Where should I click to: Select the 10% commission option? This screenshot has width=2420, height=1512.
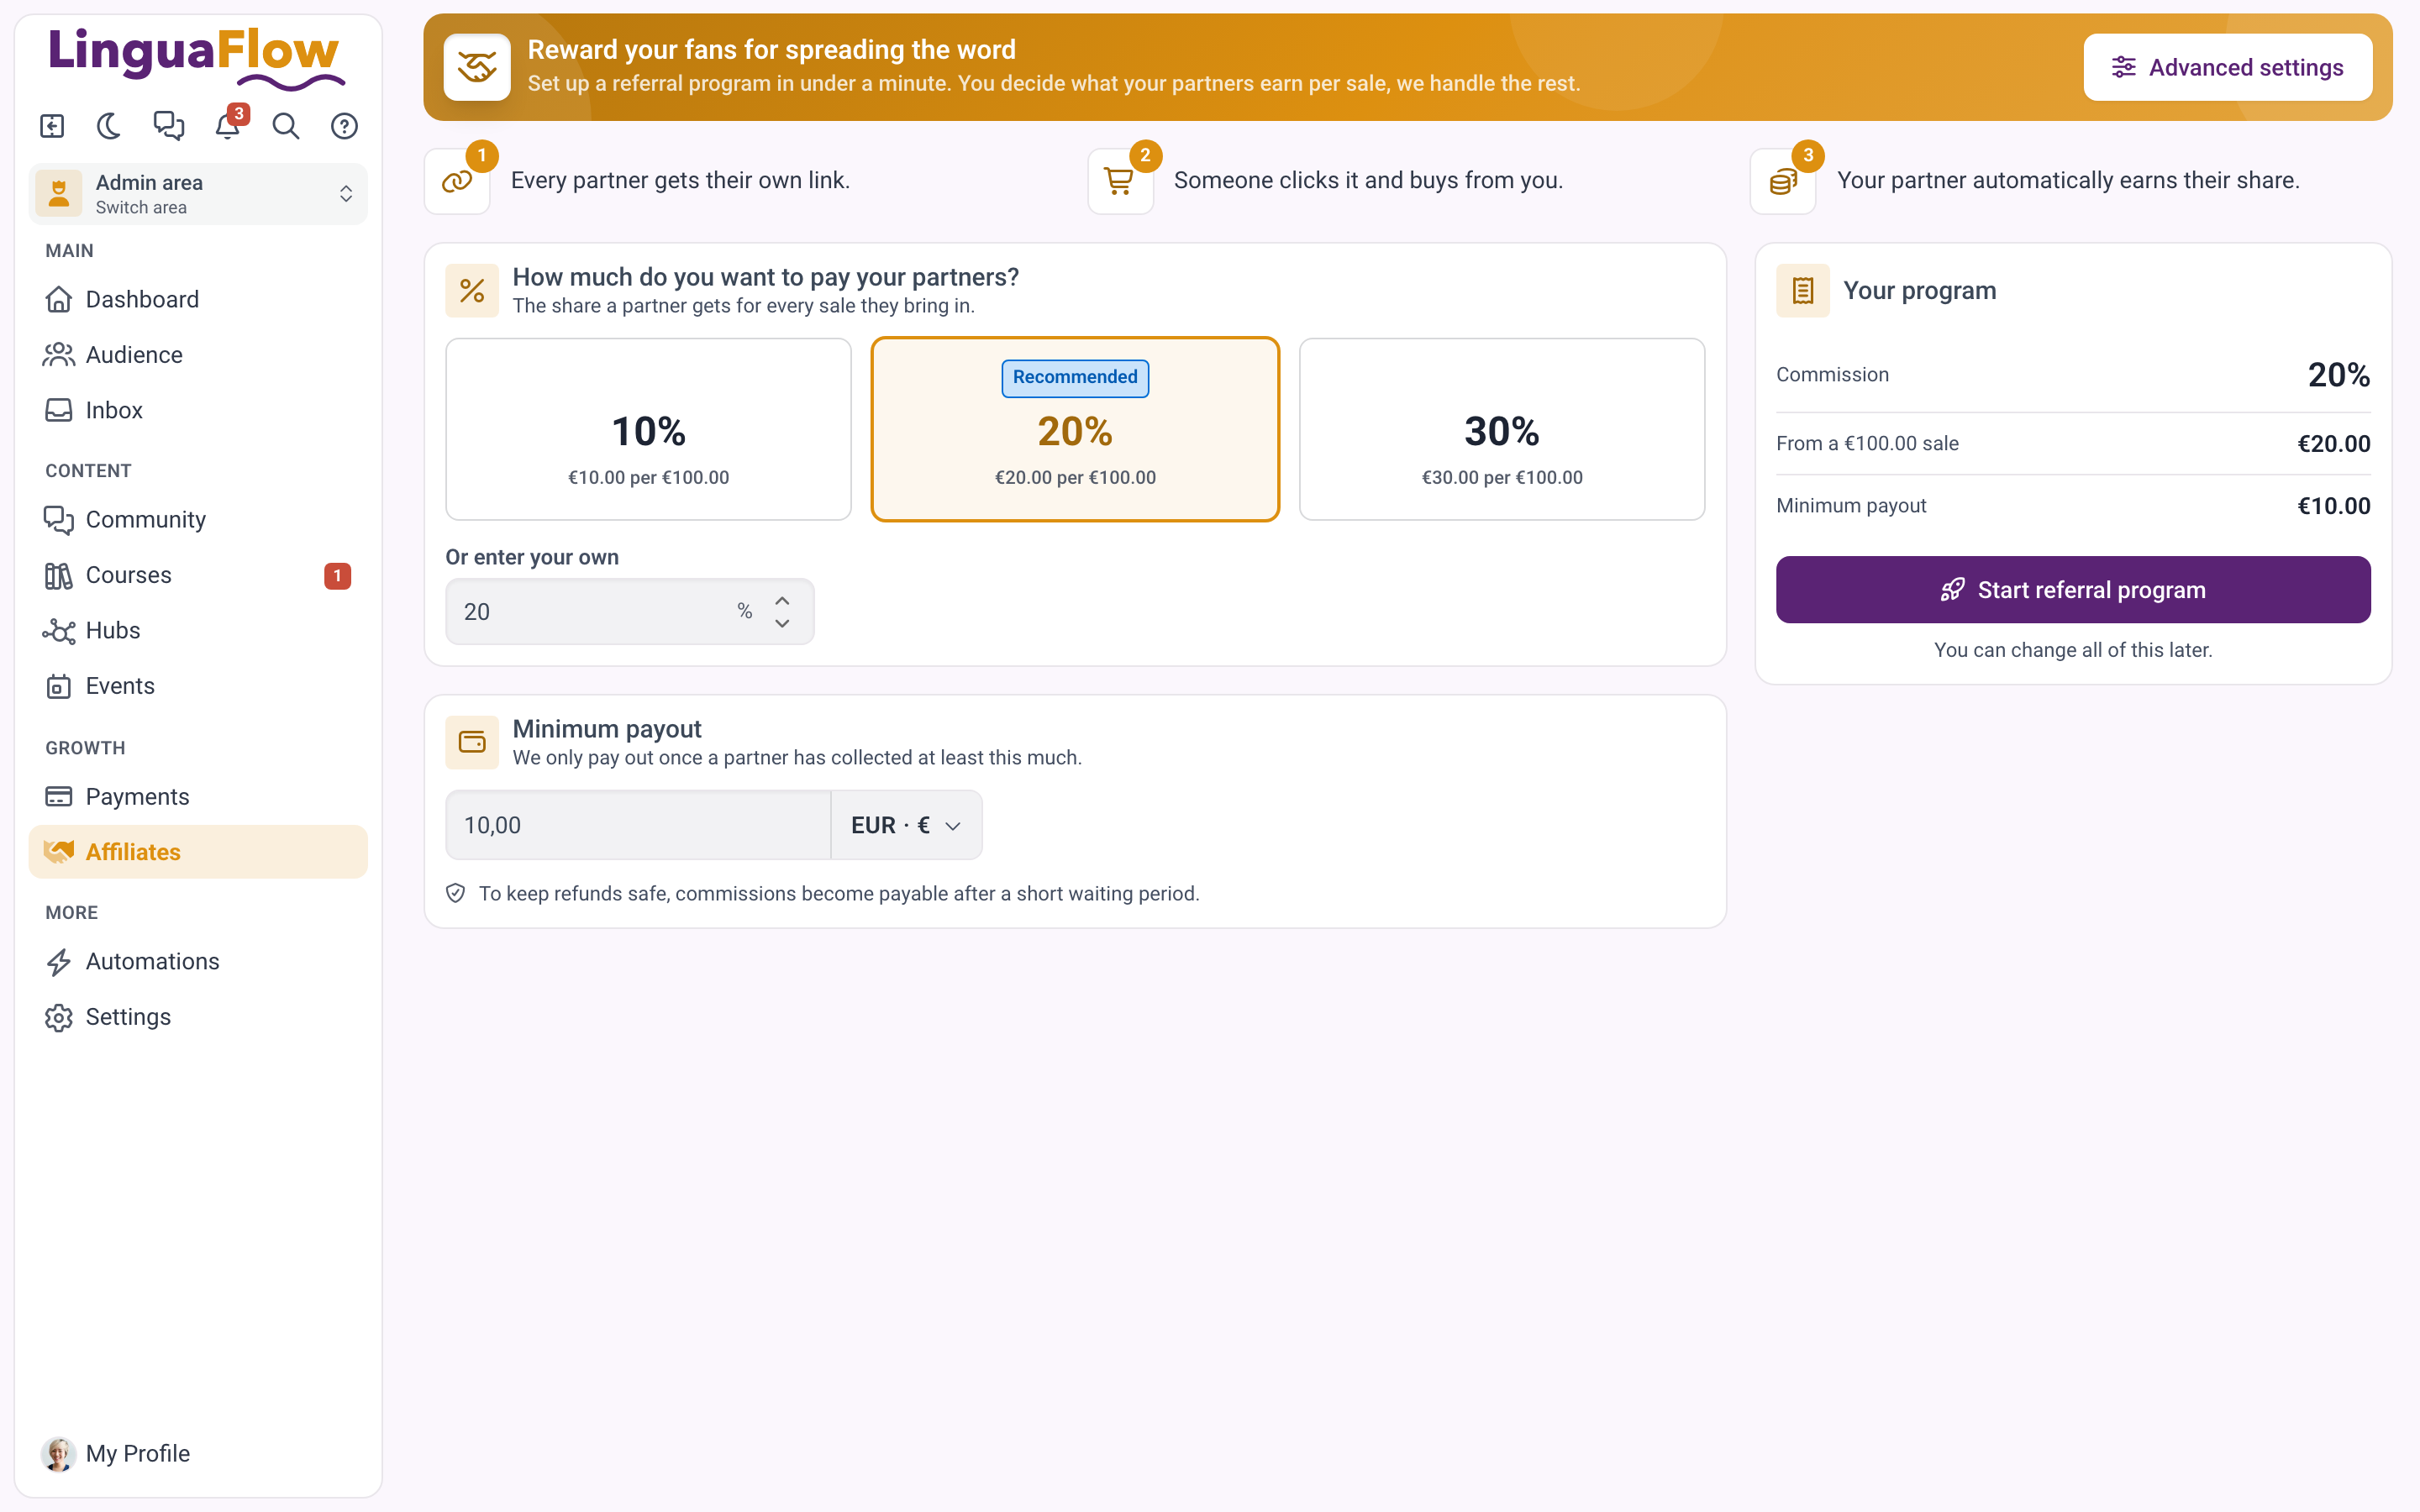click(648, 429)
